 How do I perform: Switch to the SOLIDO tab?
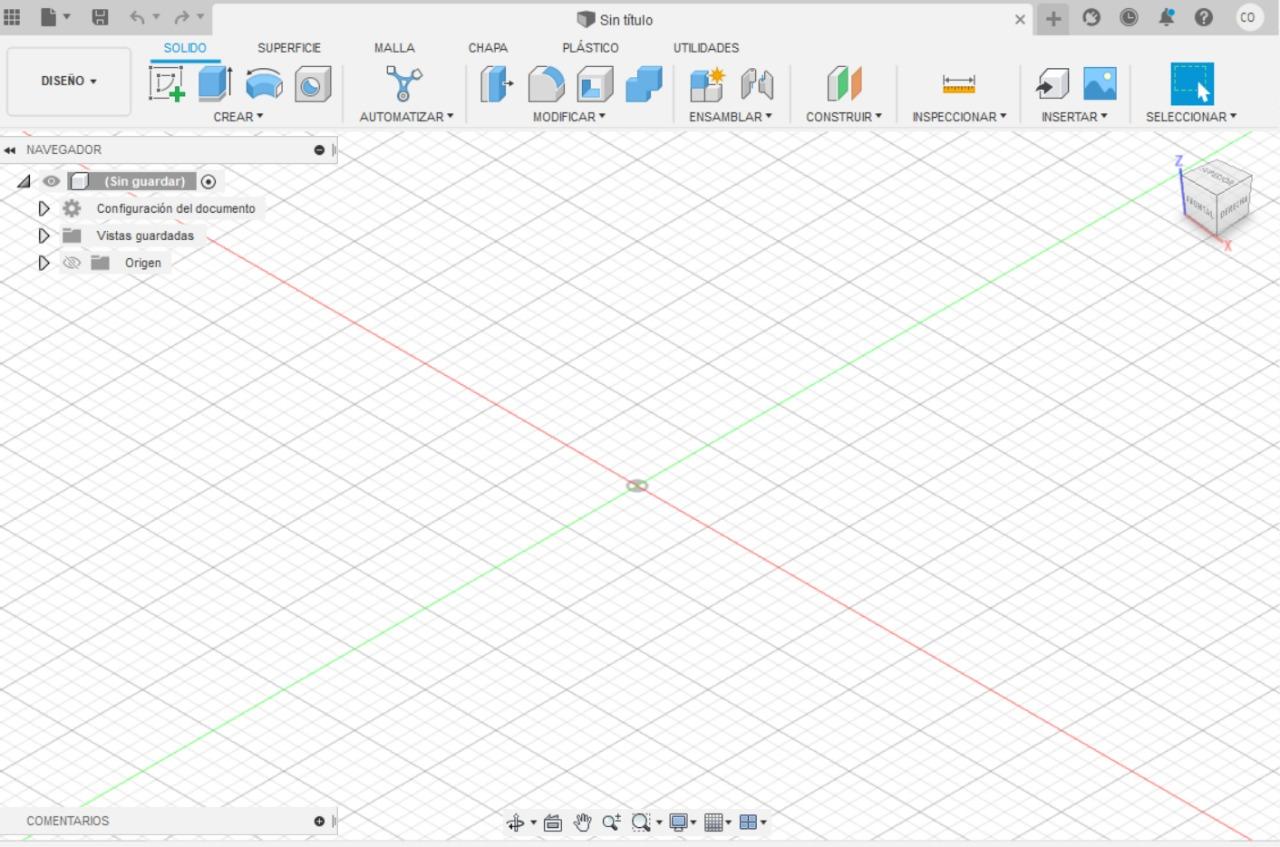(185, 48)
